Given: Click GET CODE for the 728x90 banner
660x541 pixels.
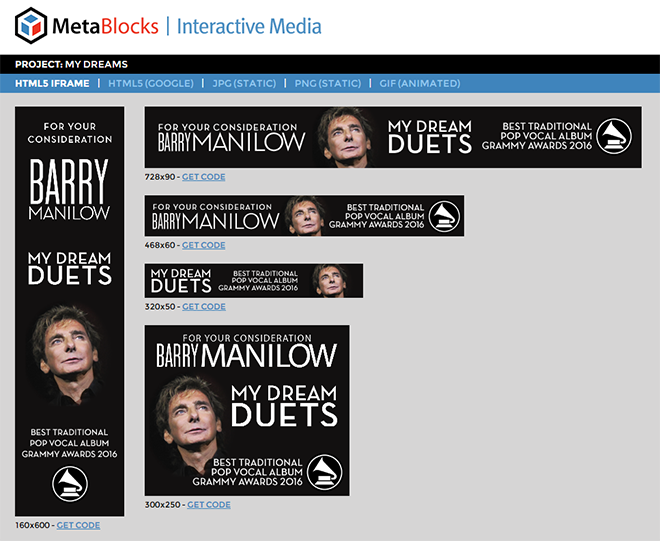Looking at the screenshot, I should click(x=203, y=177).
